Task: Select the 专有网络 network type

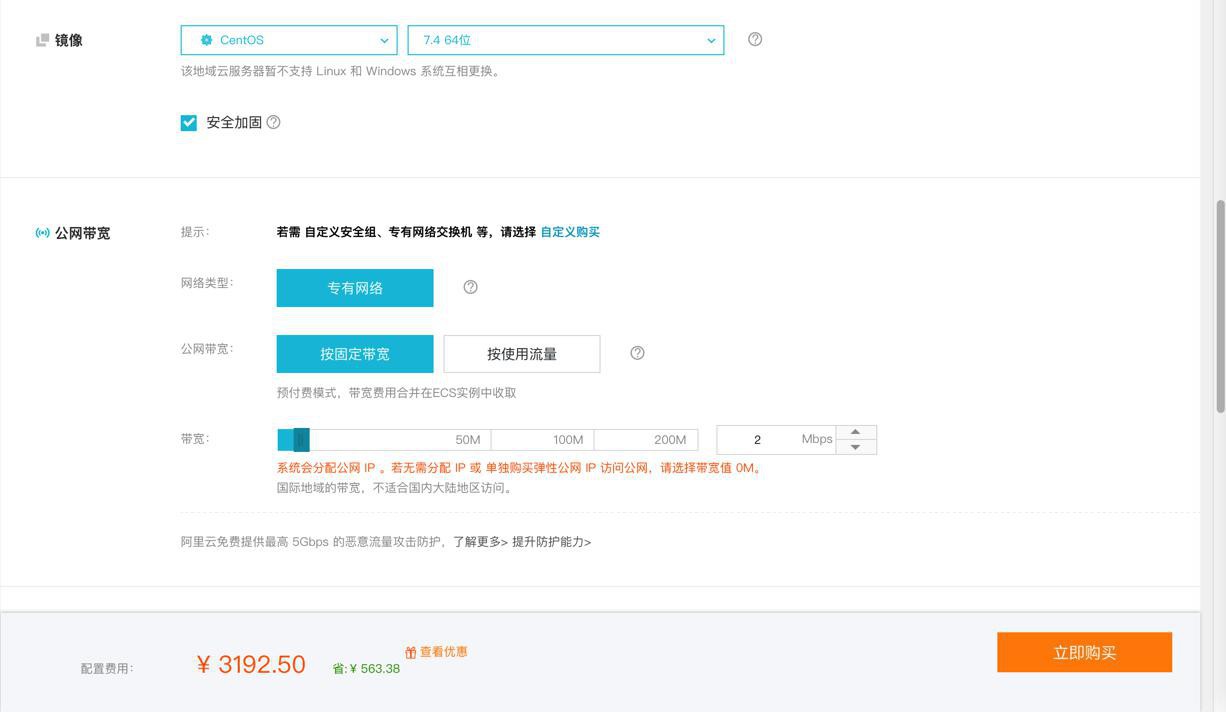Action: click(355, 288)
